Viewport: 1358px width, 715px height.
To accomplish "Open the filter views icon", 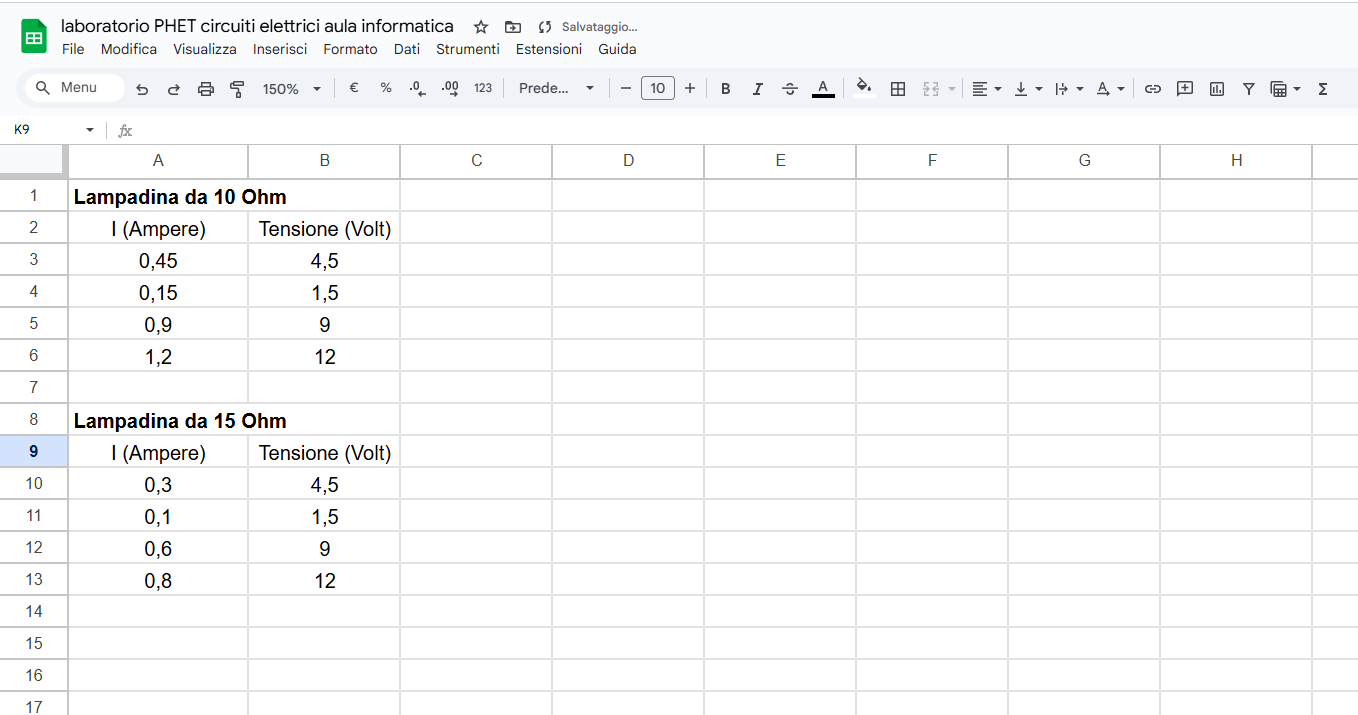I will coord(1278,89).
